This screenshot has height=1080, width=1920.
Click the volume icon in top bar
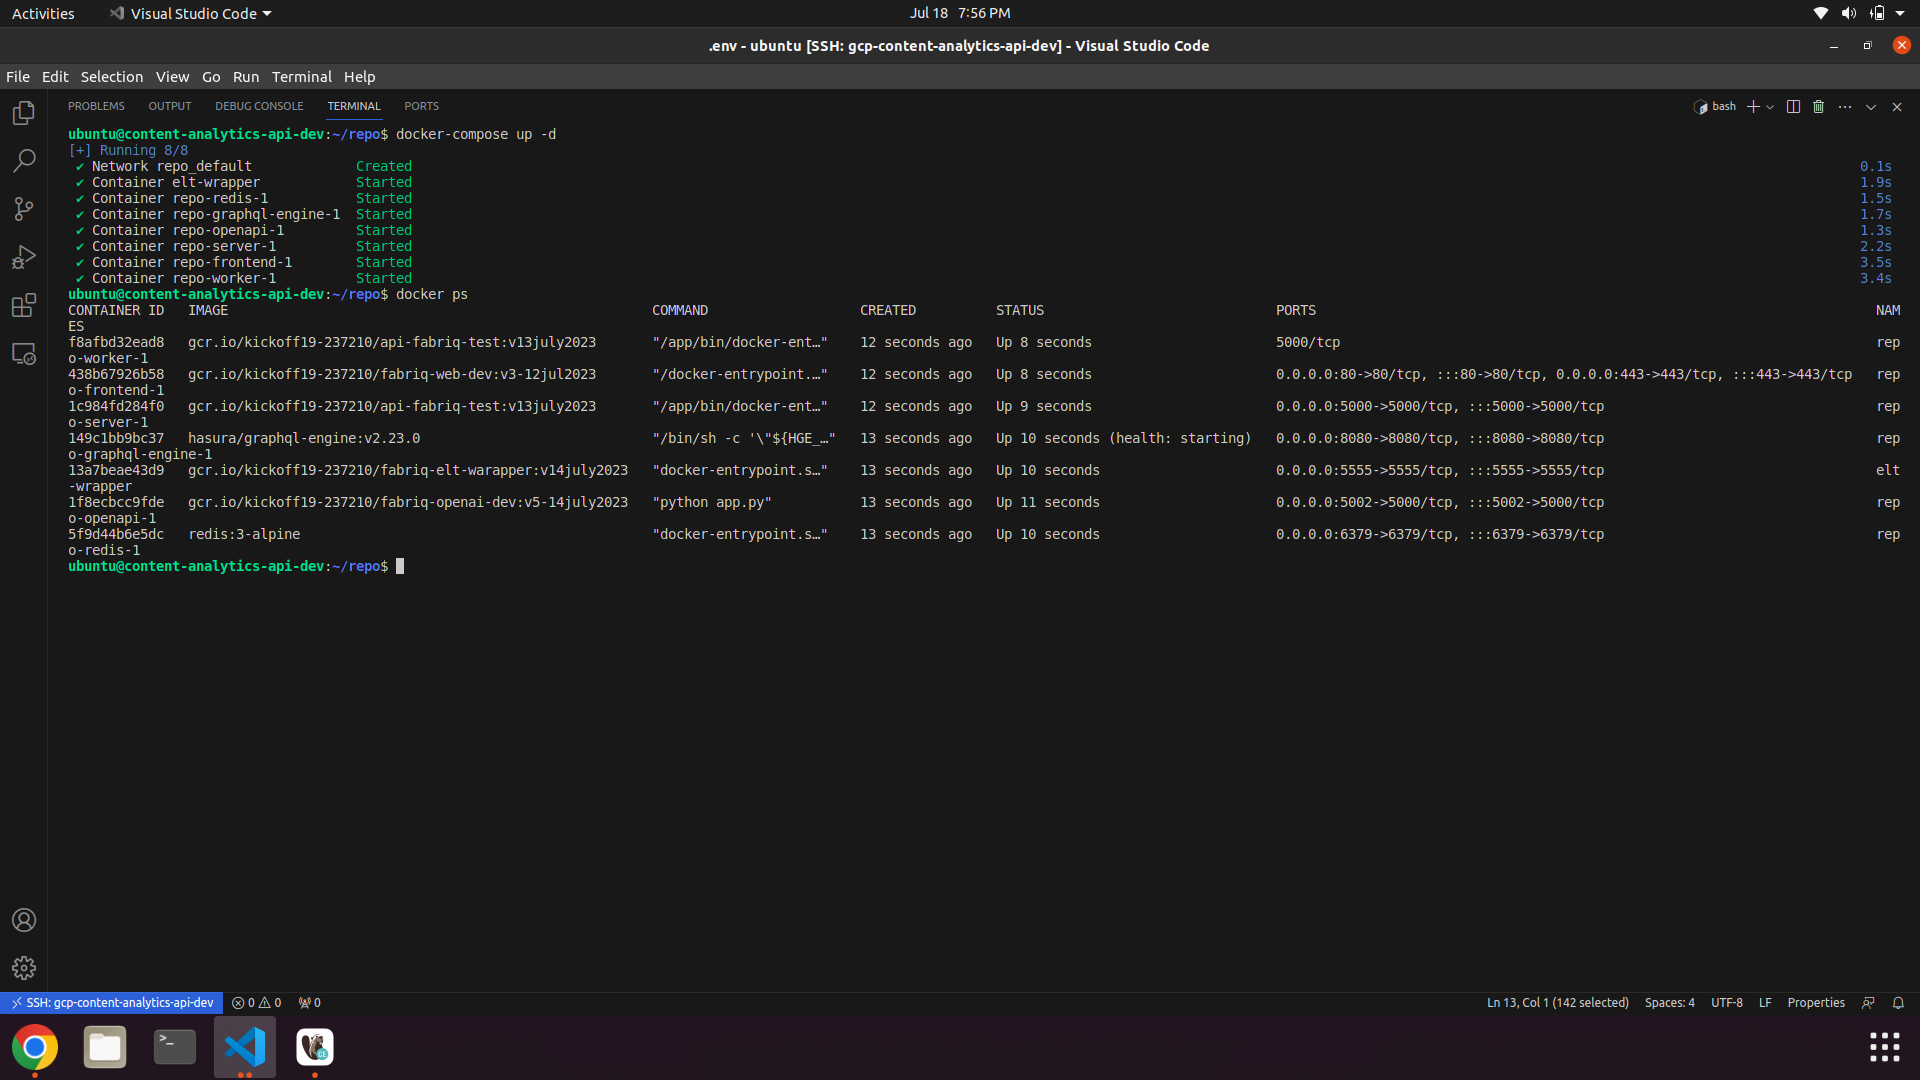point(1849,13)
